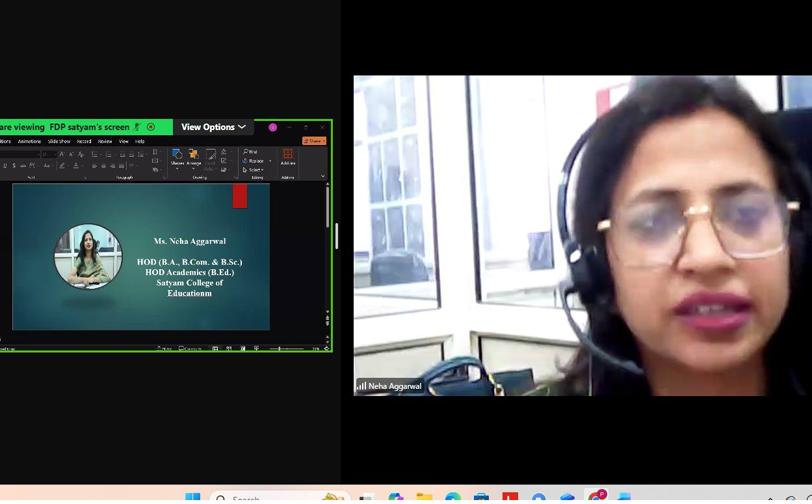Image resolution: width=812 pixels, height=504 pixels.
Task: Click the purple account circle in title bar
Action: coord(272,128)
